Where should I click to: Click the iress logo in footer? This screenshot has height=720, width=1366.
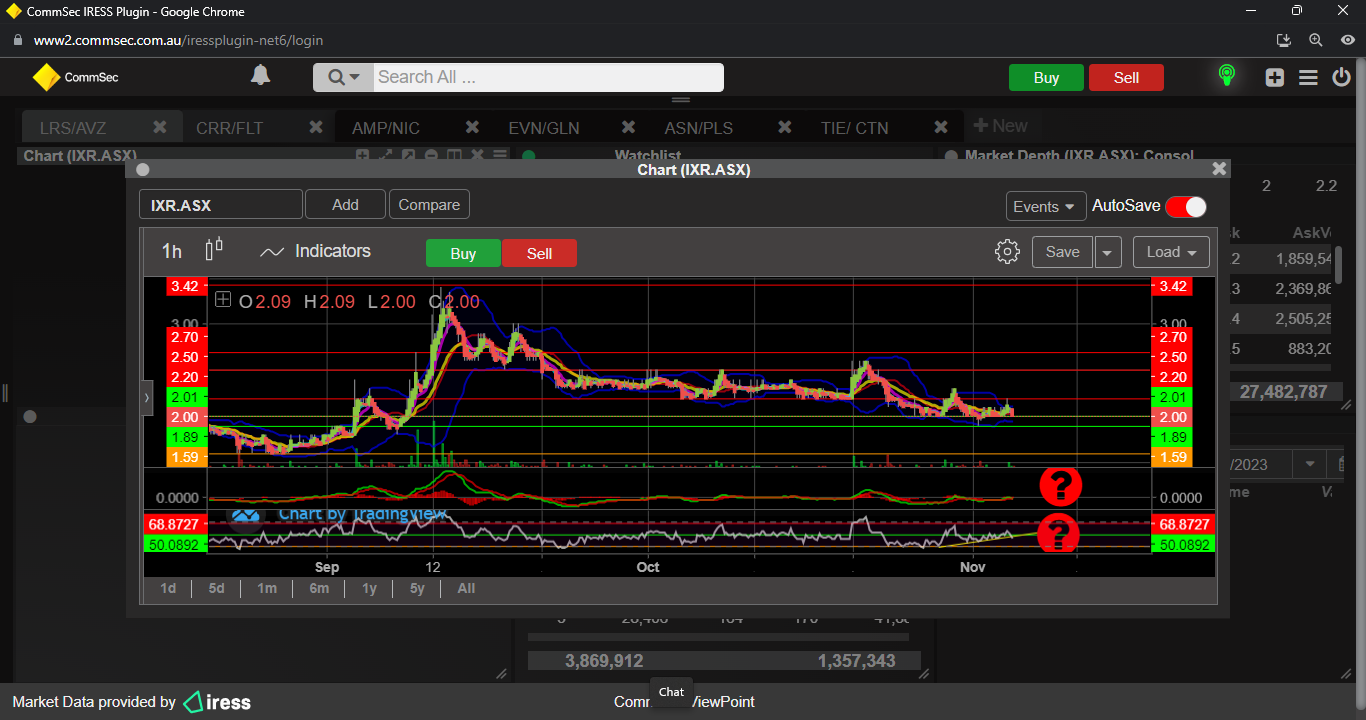coord(217,702)
